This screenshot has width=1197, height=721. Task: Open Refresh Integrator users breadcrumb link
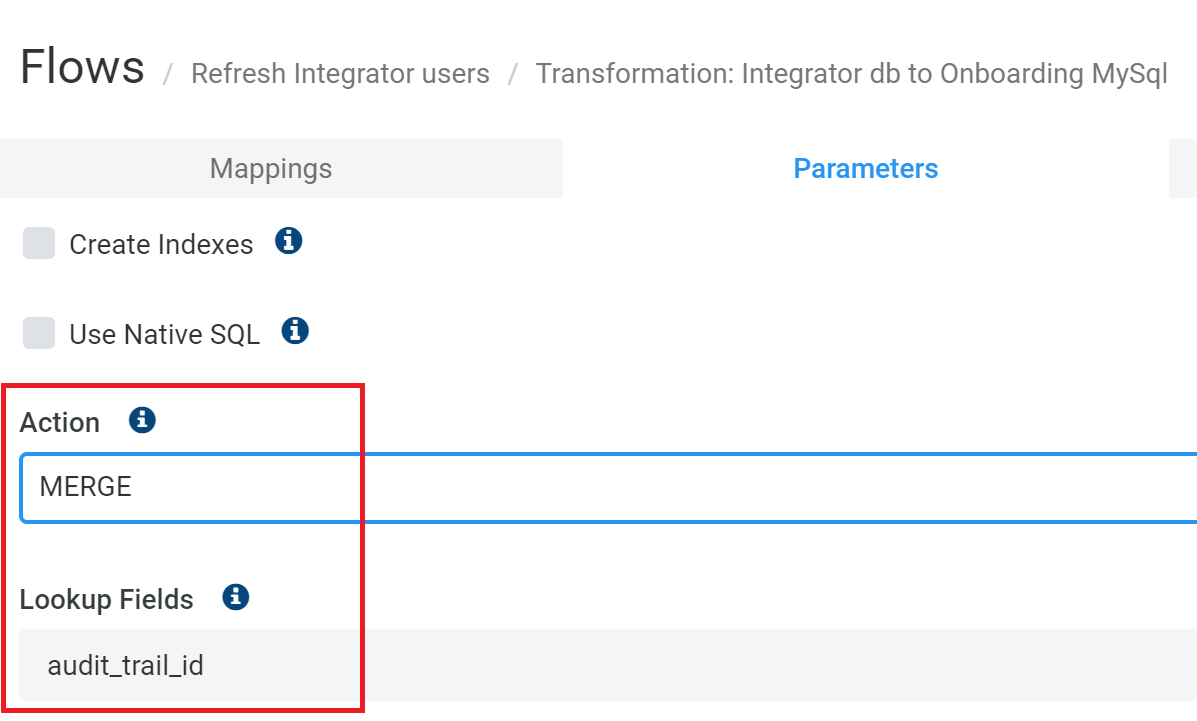[x=340, y=74]
